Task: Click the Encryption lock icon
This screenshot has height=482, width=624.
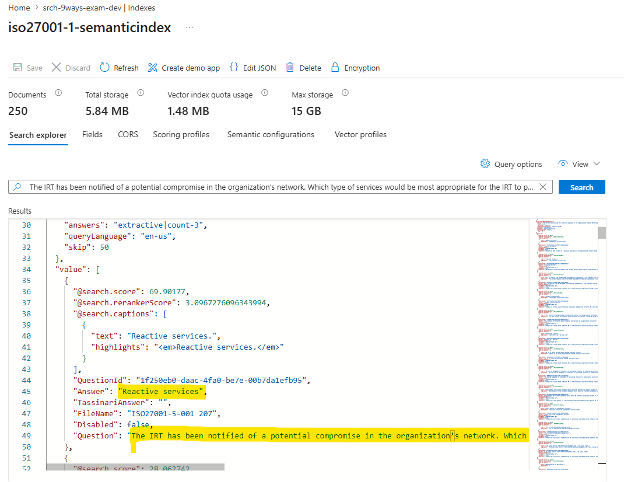Action: (x=335, y=67)
